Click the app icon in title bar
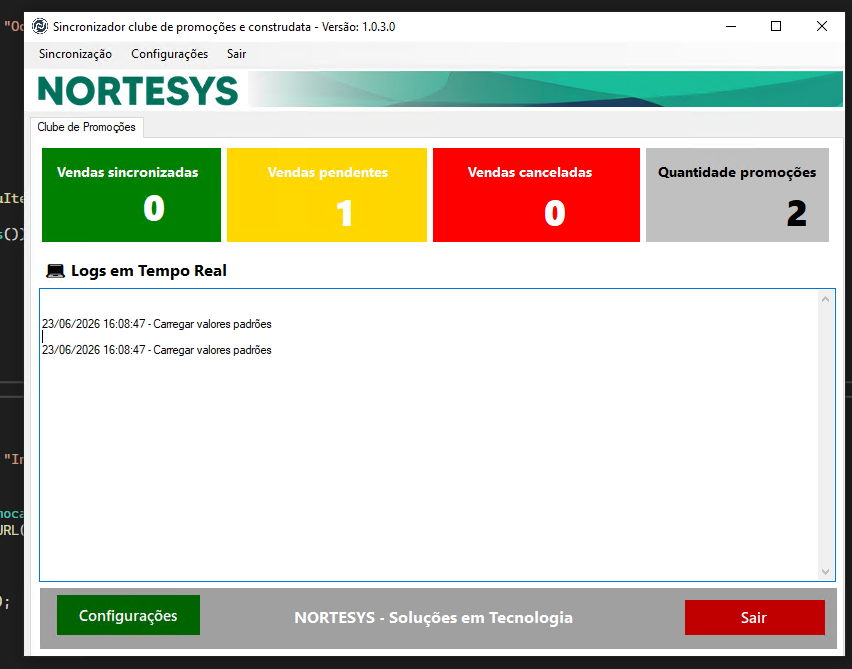852x669 pixels. point(40,26)
